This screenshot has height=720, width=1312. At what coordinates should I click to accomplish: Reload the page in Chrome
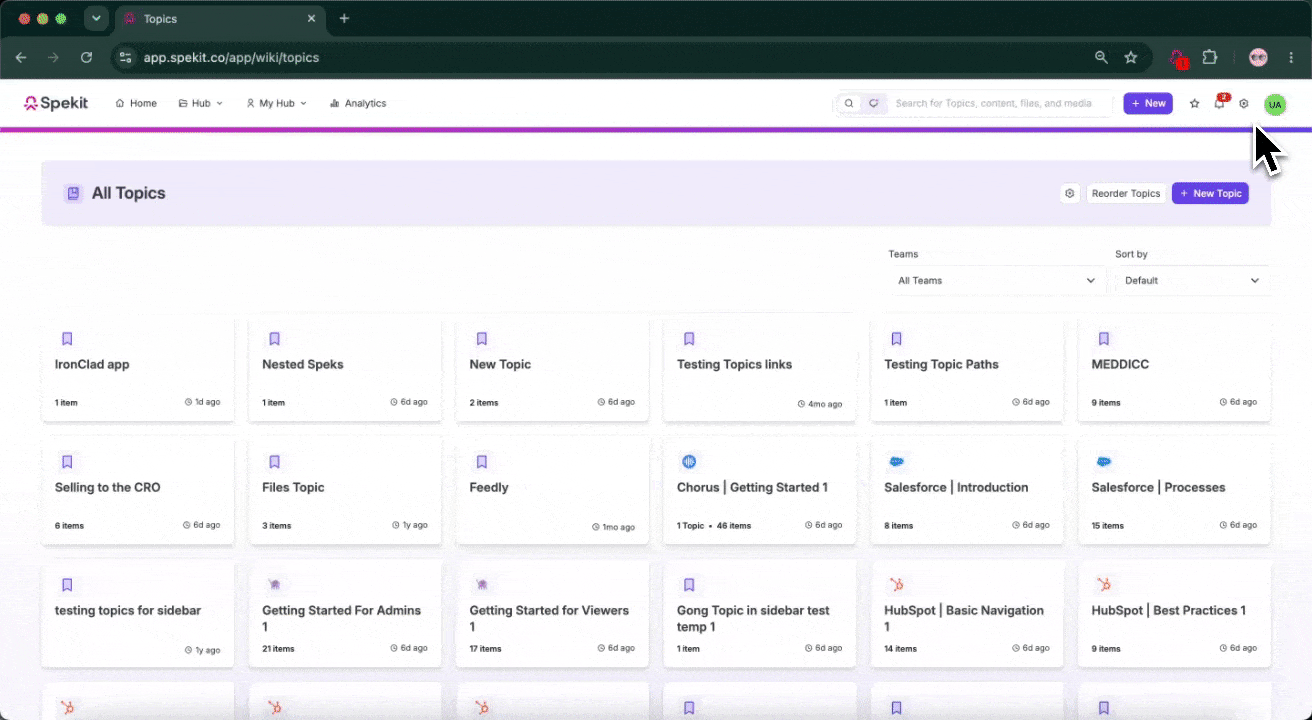click(x=86, y=58)
